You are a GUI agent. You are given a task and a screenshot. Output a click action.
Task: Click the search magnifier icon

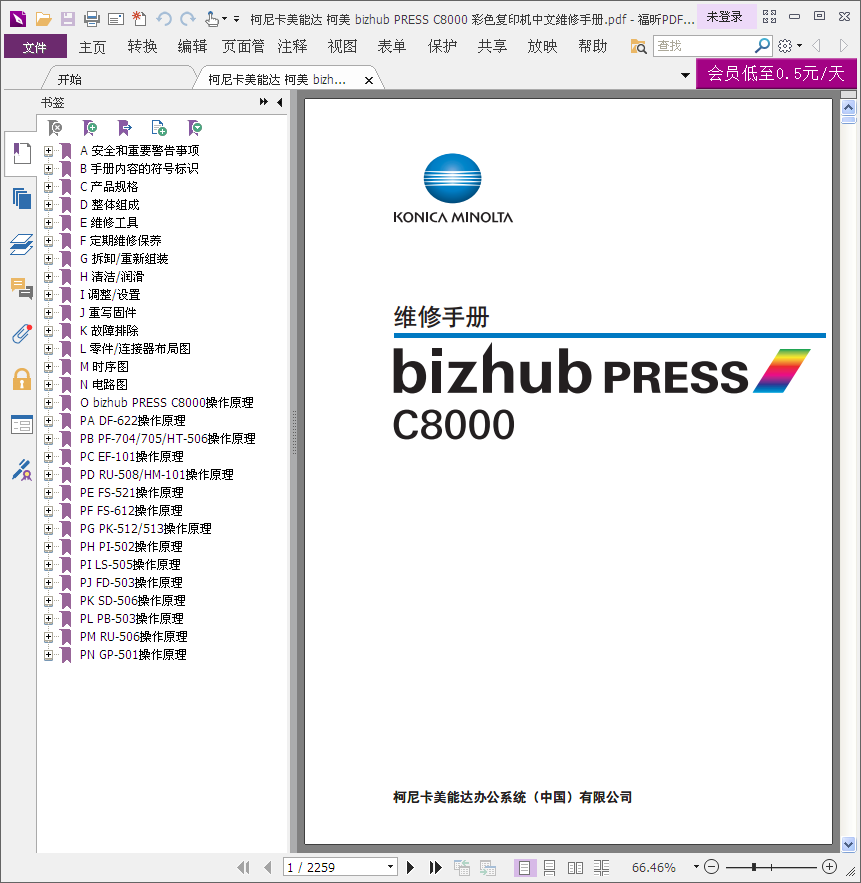click(x=762, y=45)
